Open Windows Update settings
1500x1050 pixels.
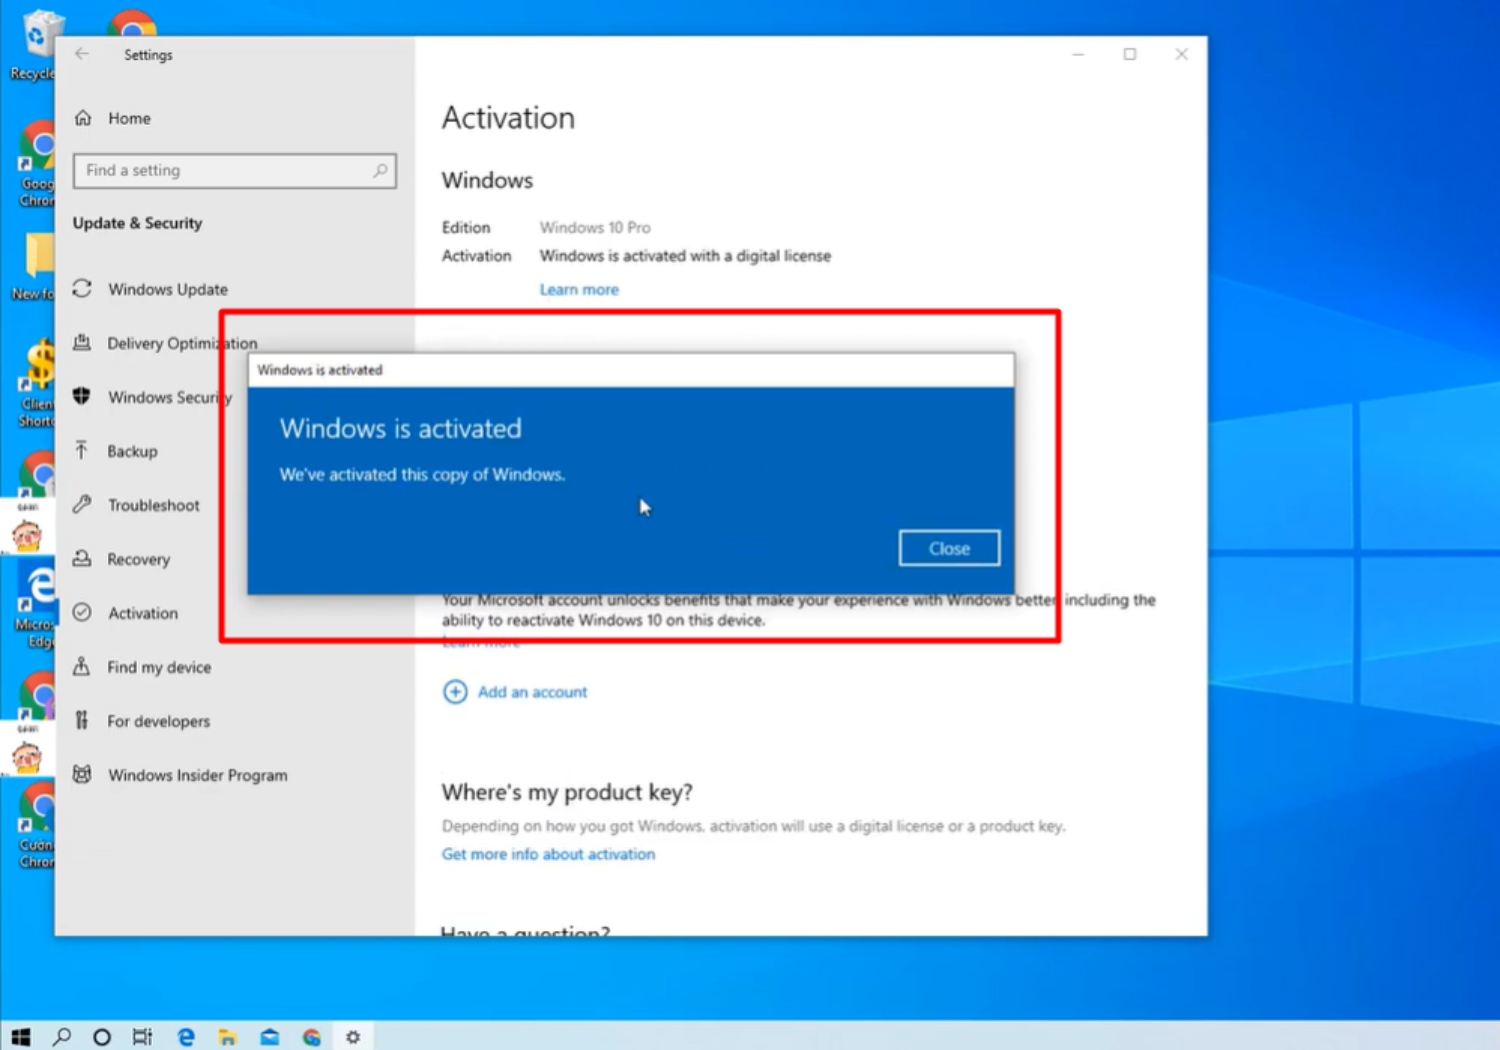(x=167, y=289)
